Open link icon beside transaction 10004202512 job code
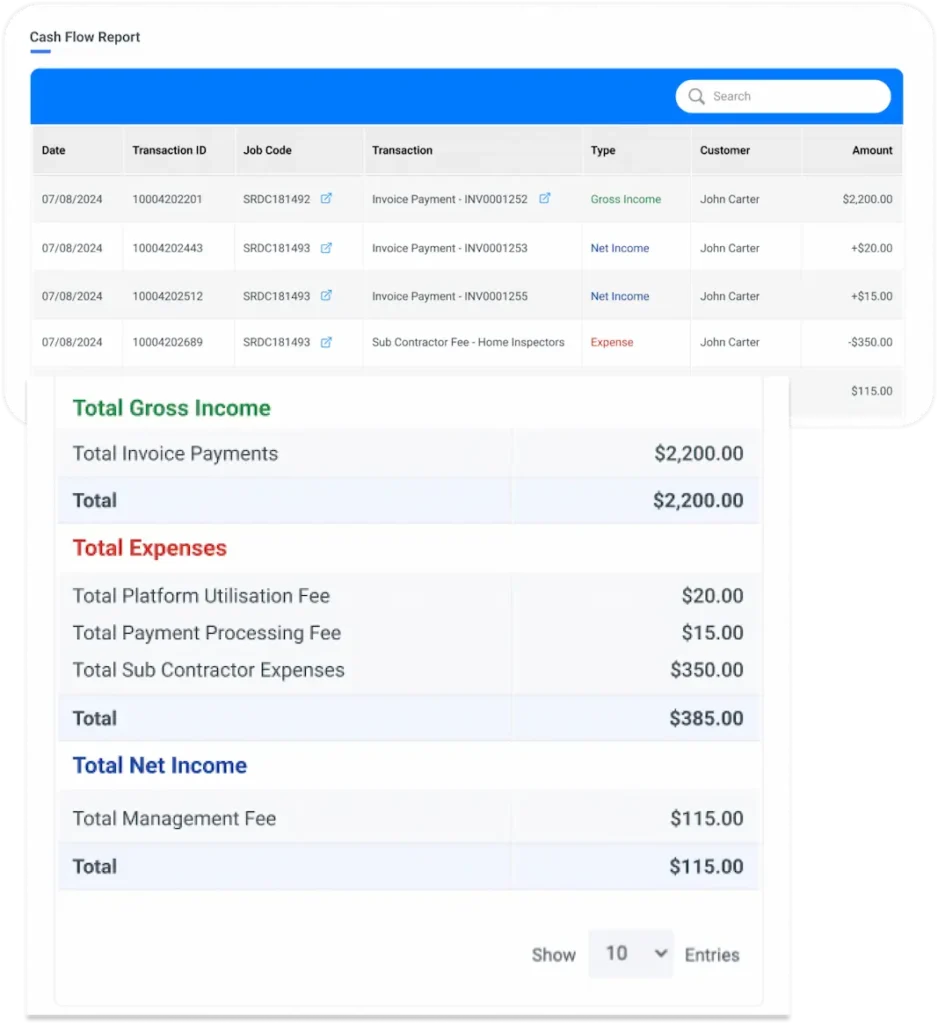This screenshot has height=1024, width=938. pos(326,296)
